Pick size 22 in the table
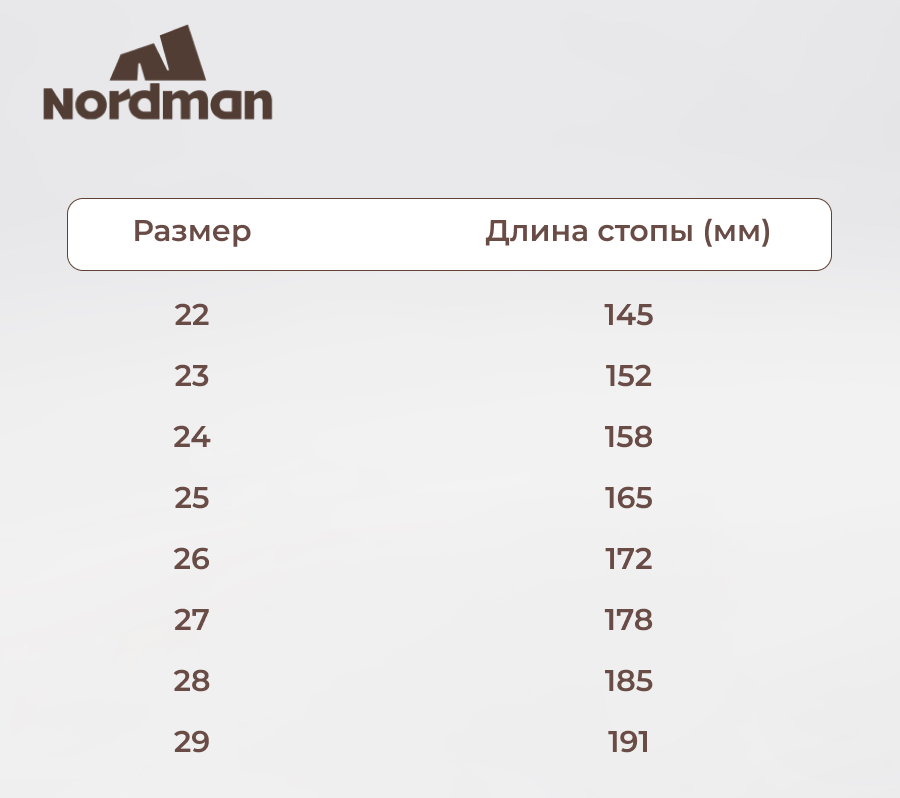900x798 pixels. (x=192, y=315)
